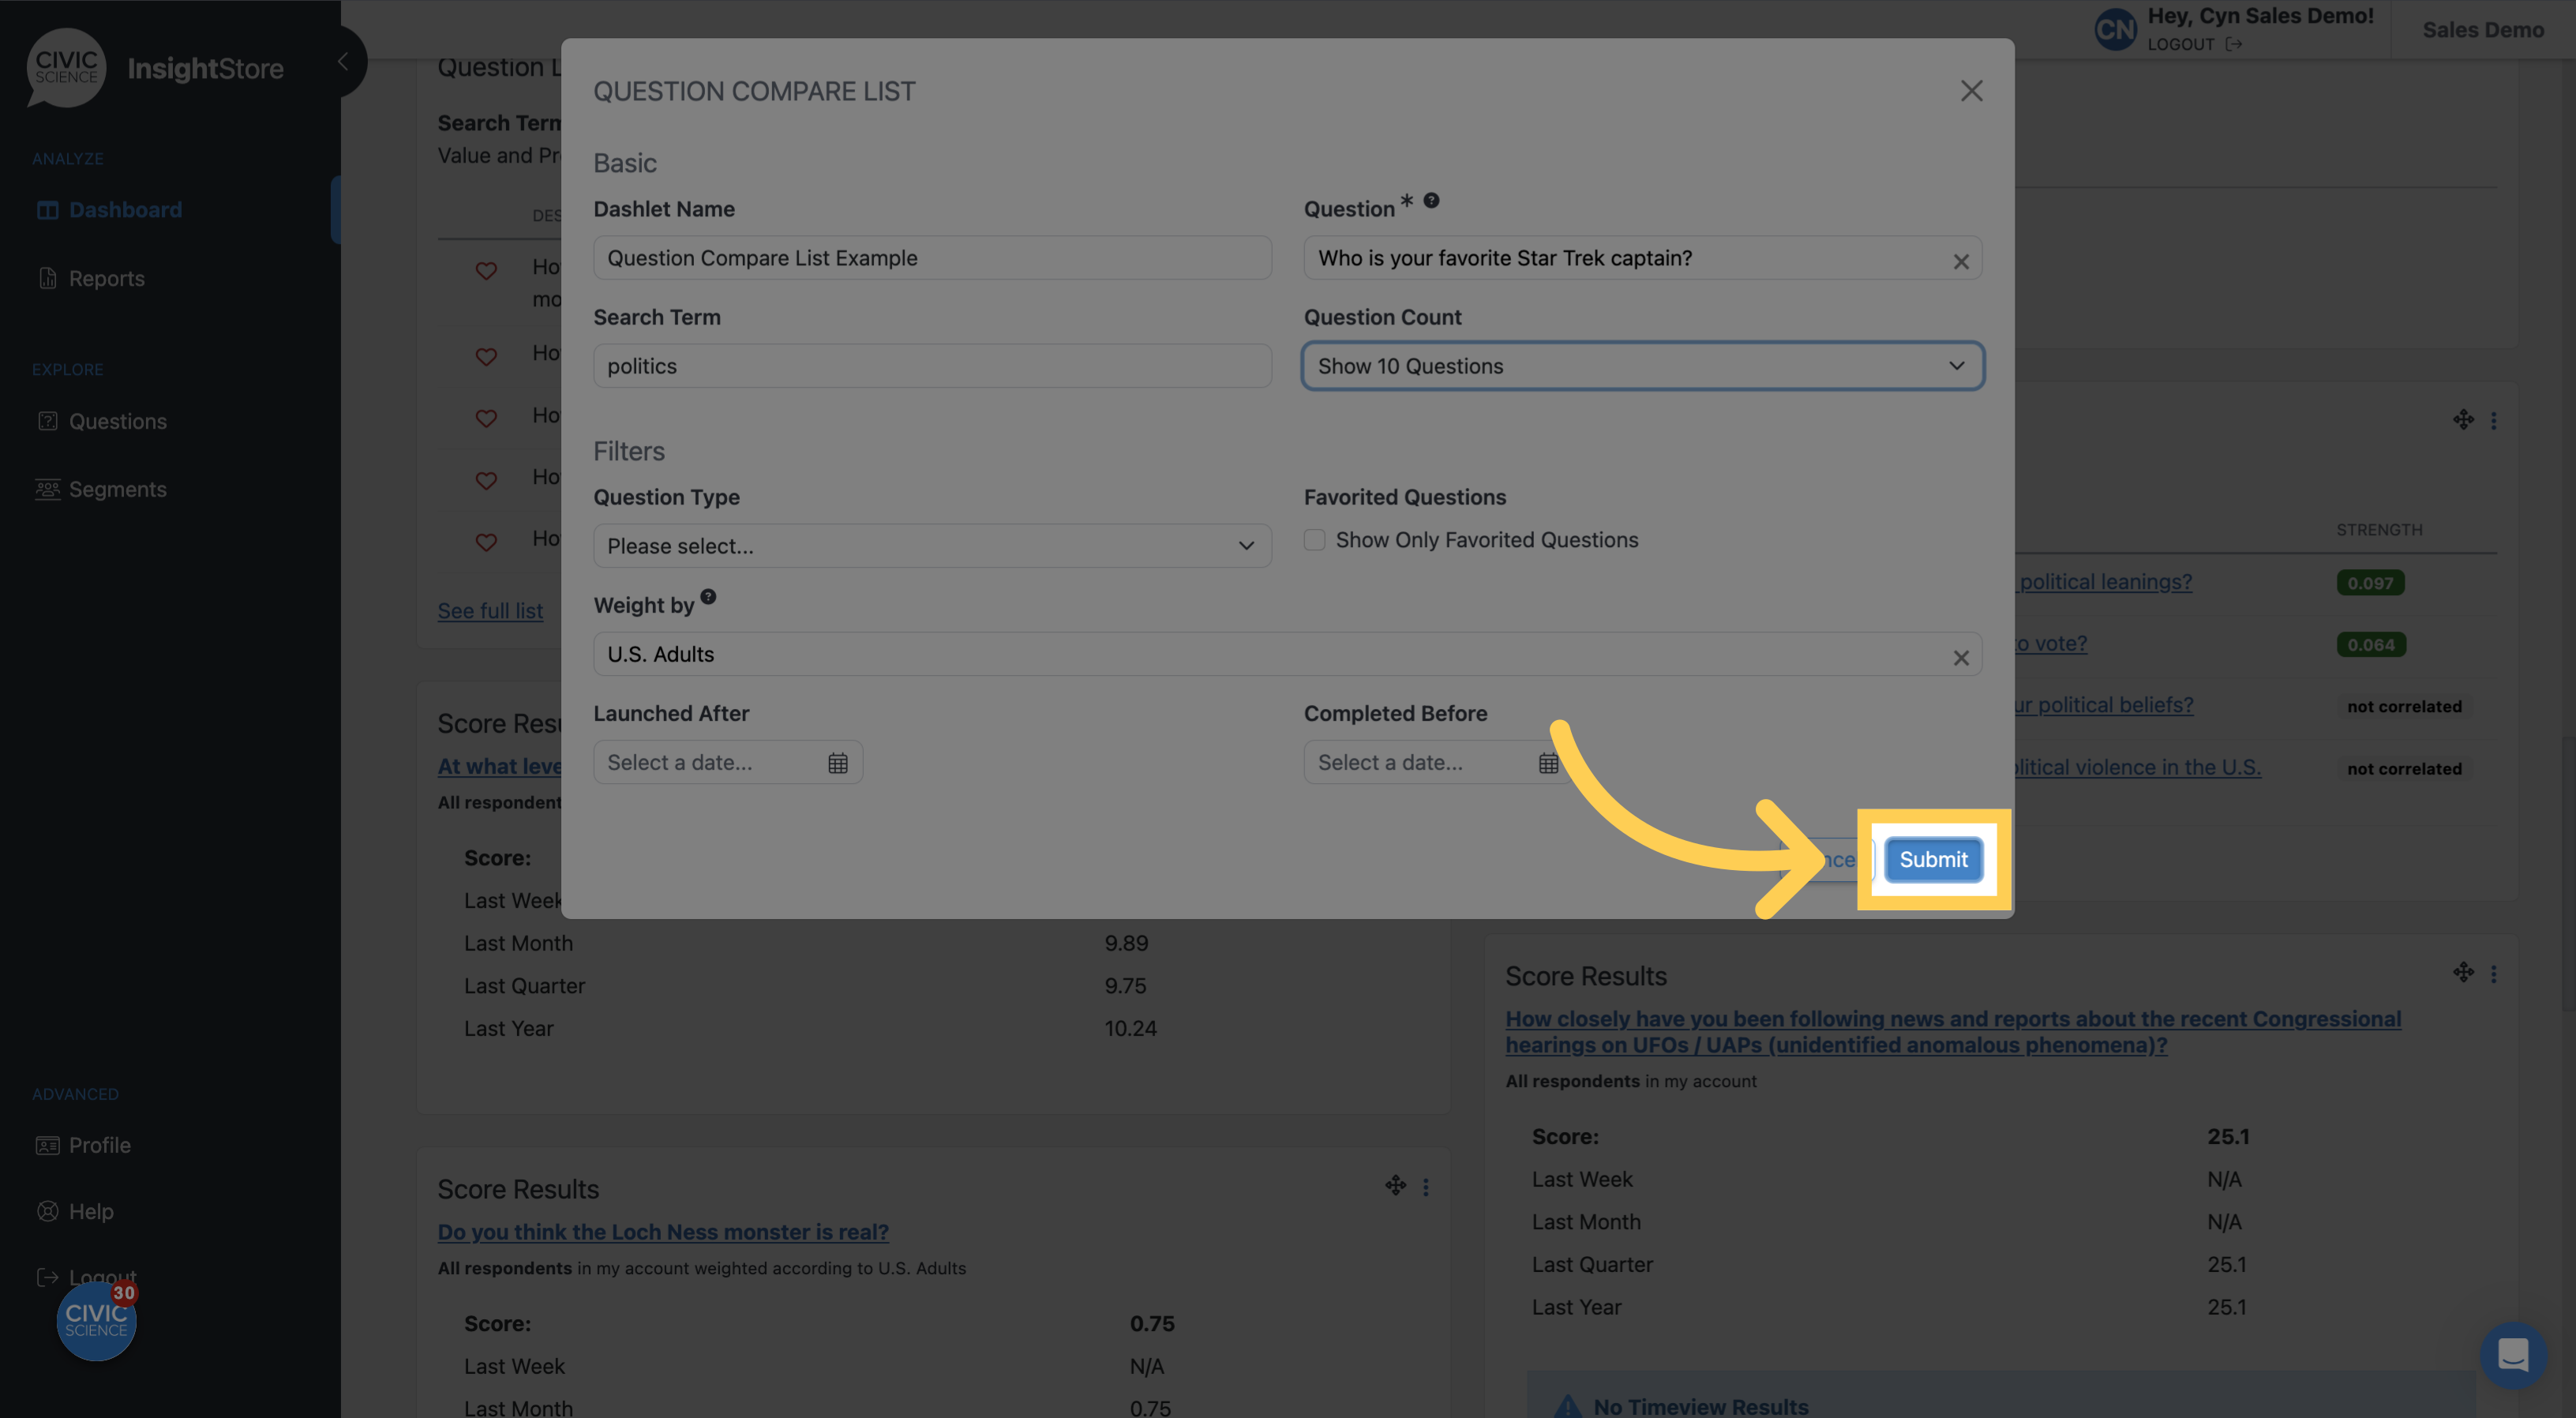
Task: Open Help from sidebar
Action: [x=91, y=1211]
